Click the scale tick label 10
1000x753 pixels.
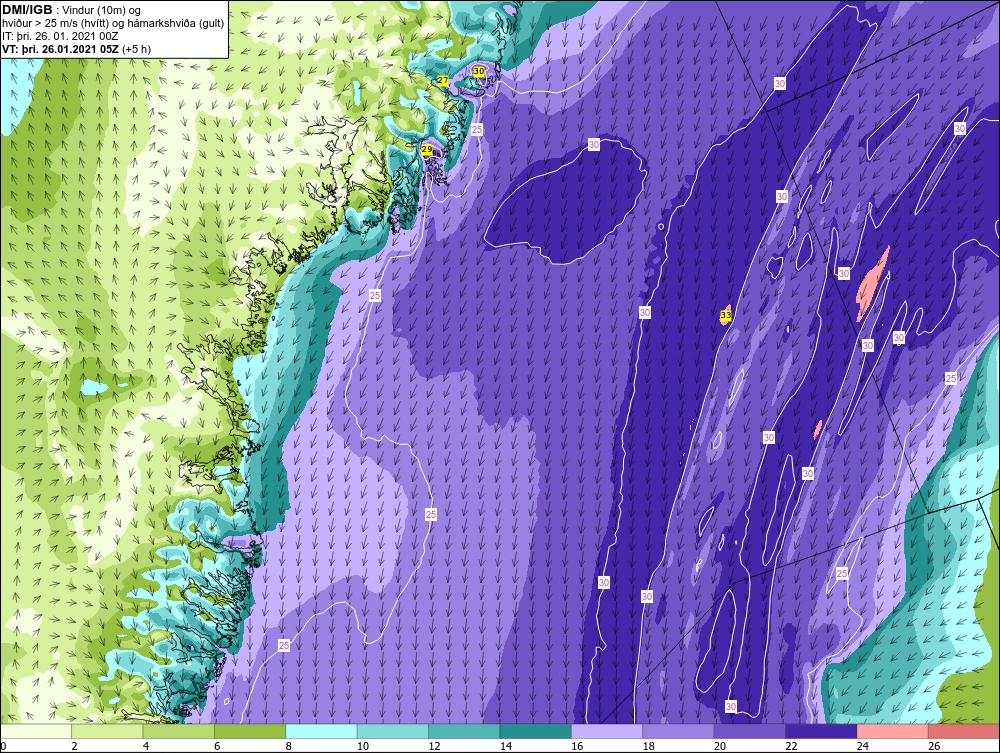363,746
